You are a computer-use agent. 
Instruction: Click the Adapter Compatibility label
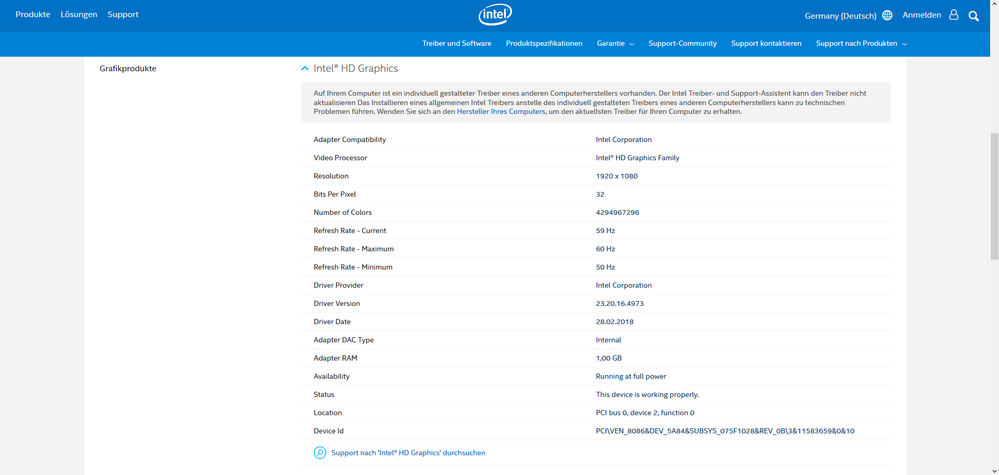point(350,139)
